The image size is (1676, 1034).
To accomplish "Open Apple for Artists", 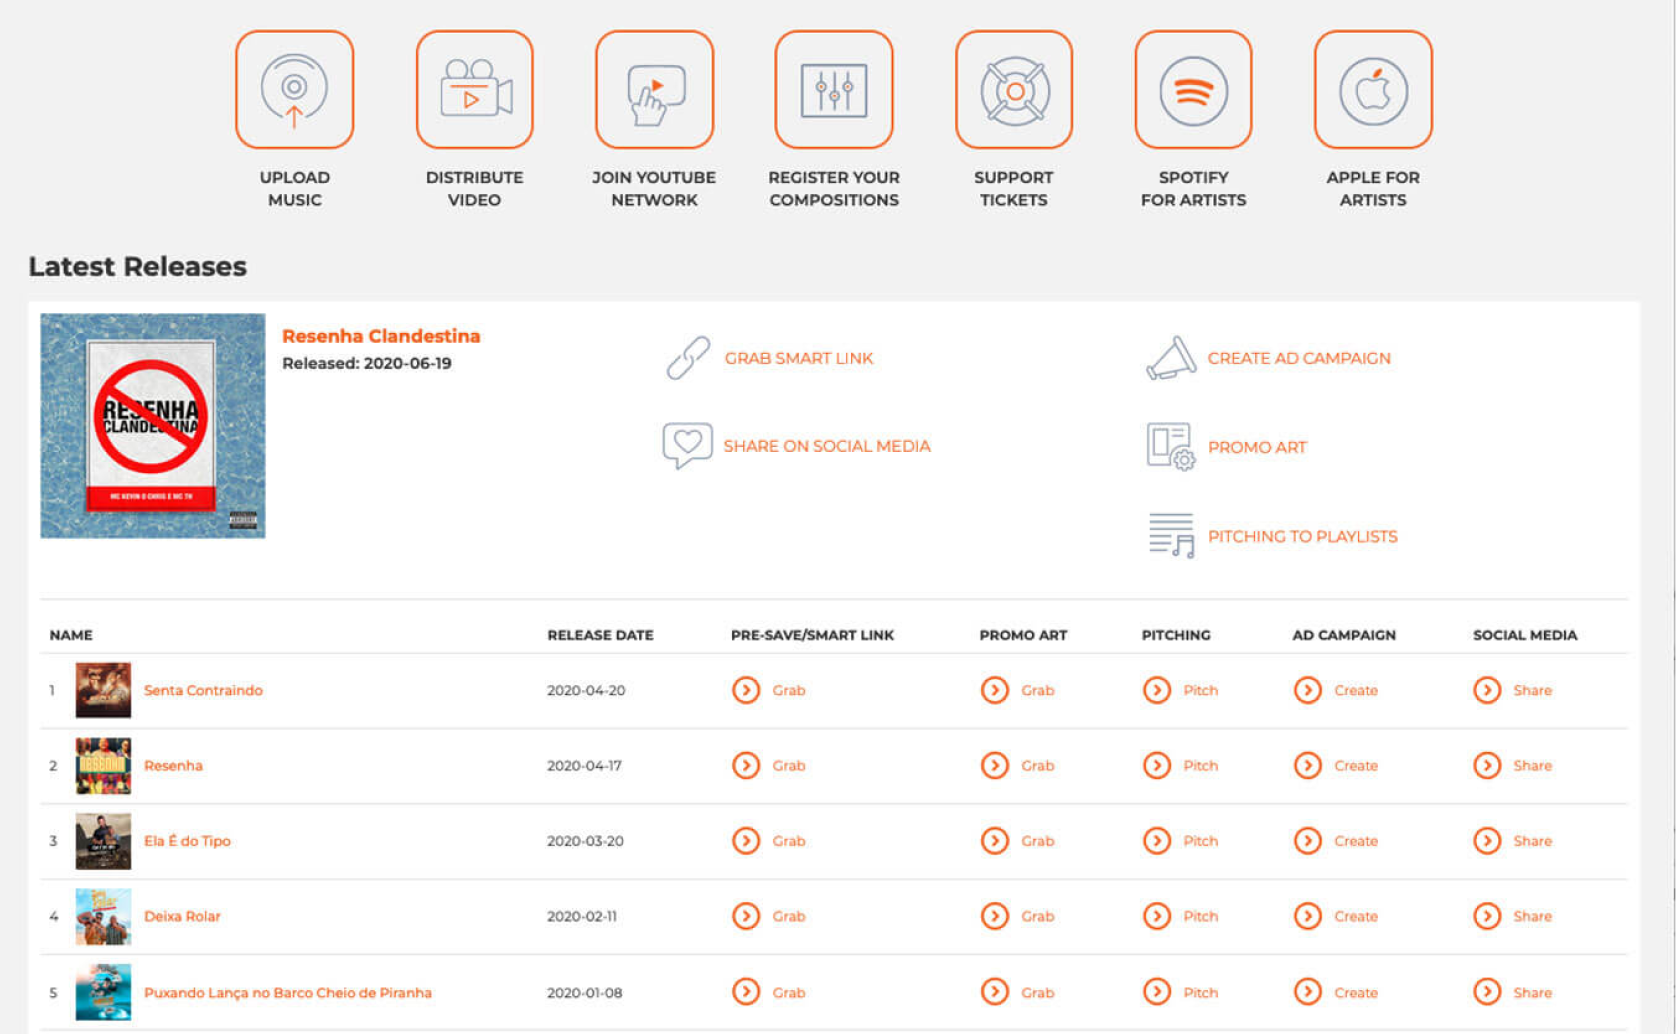I will [1372, 89].
